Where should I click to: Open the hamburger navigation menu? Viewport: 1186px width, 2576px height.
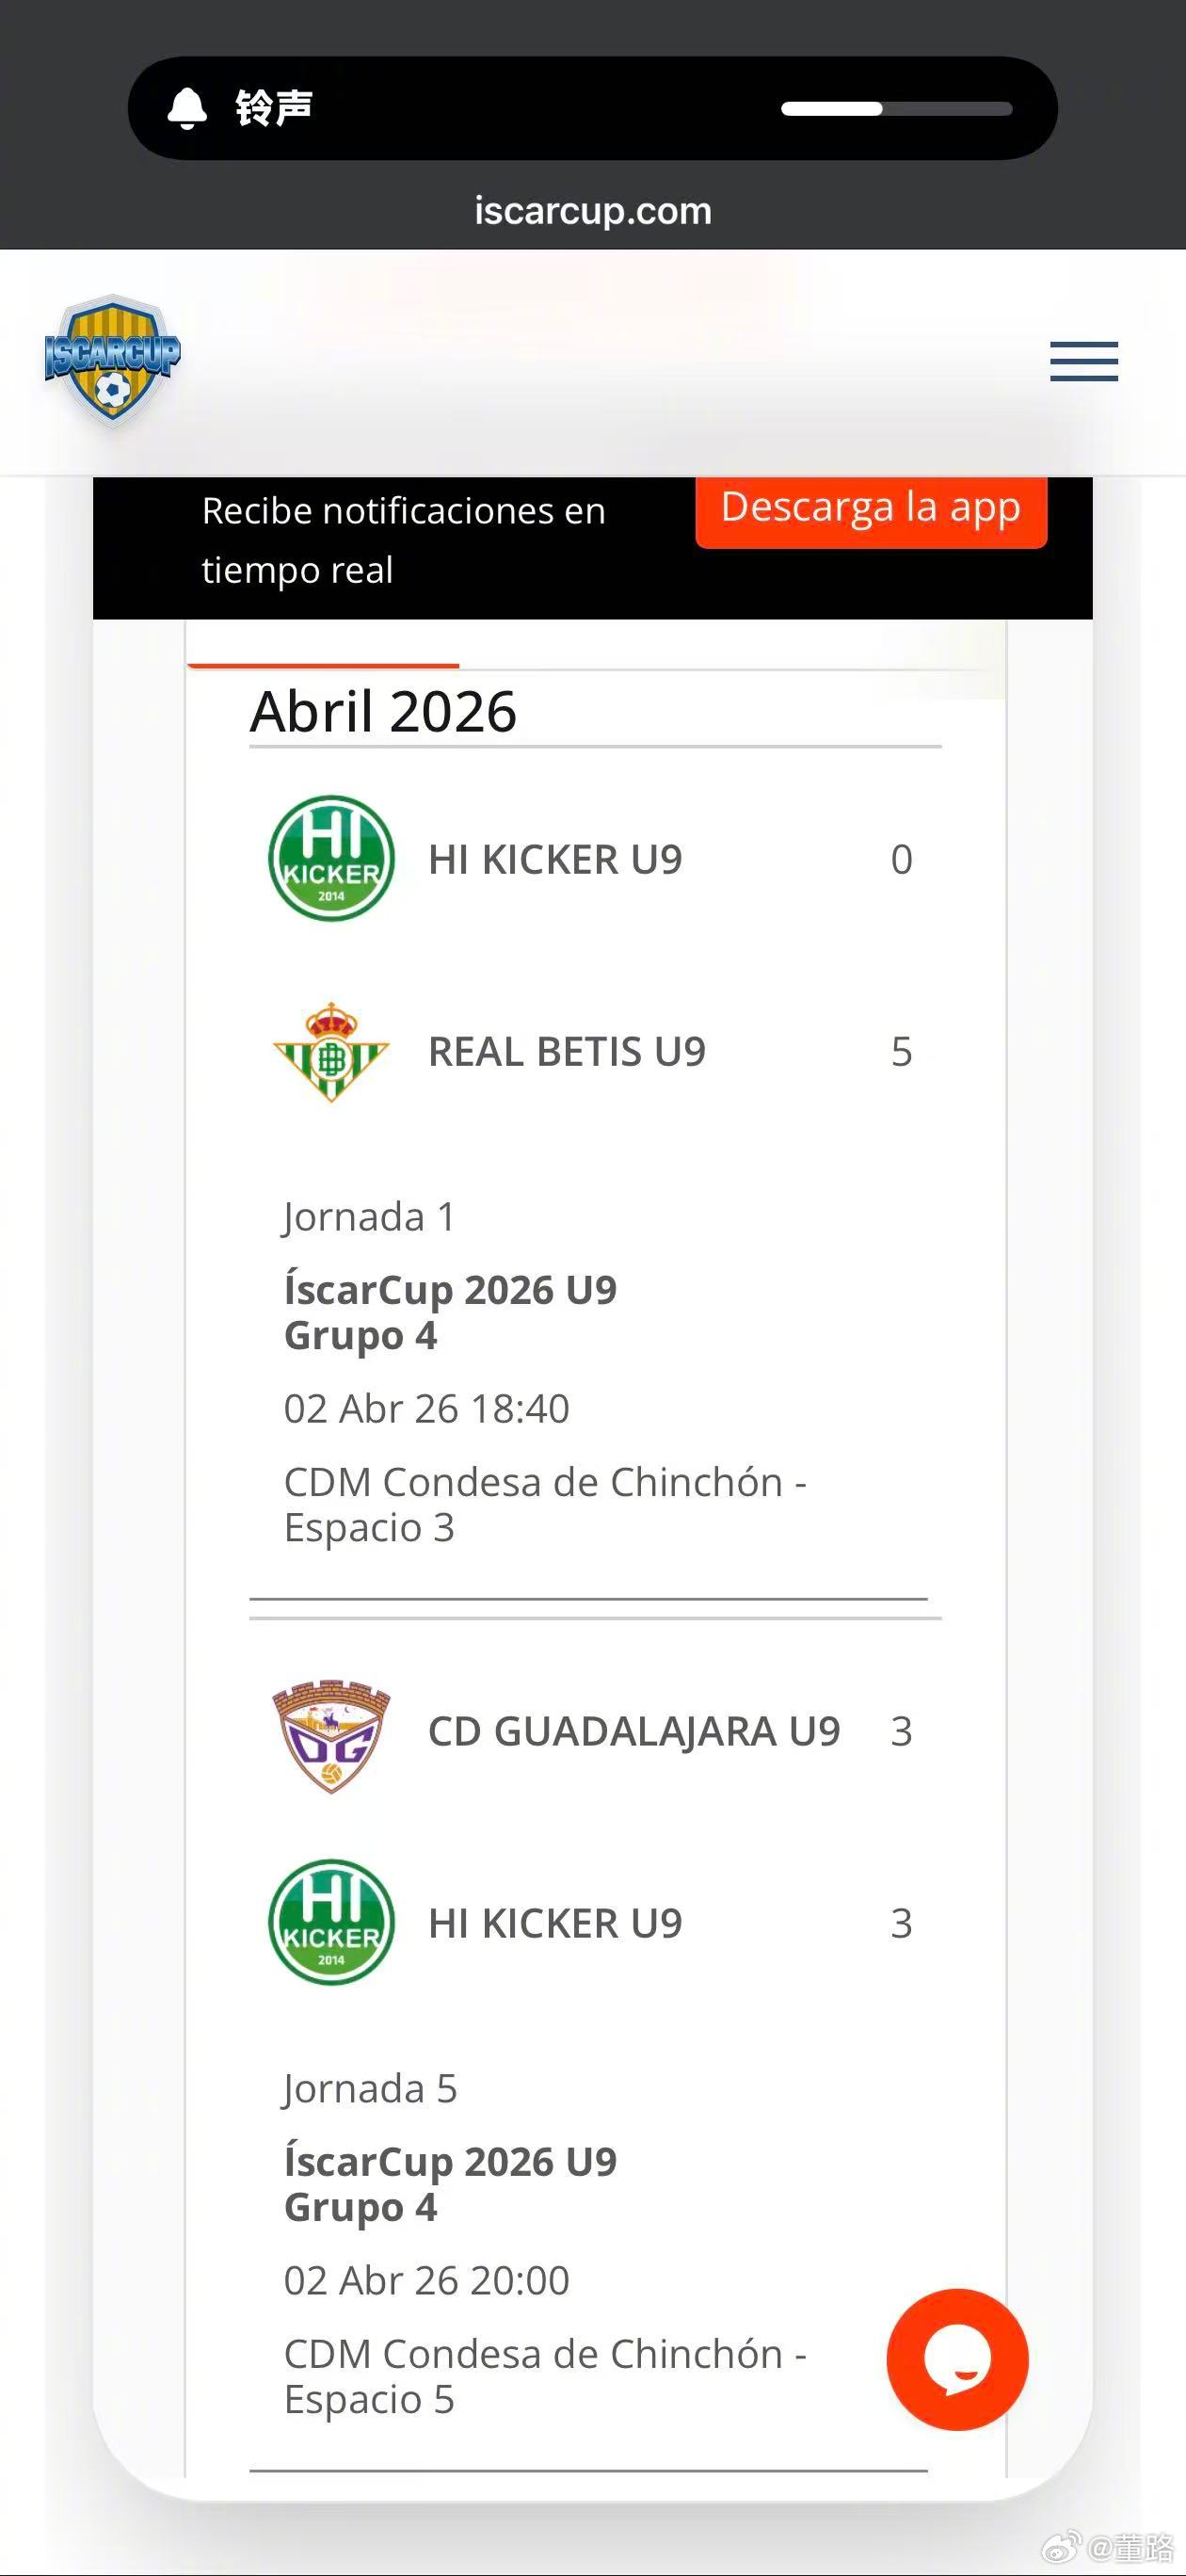(x=1083, y=361)
